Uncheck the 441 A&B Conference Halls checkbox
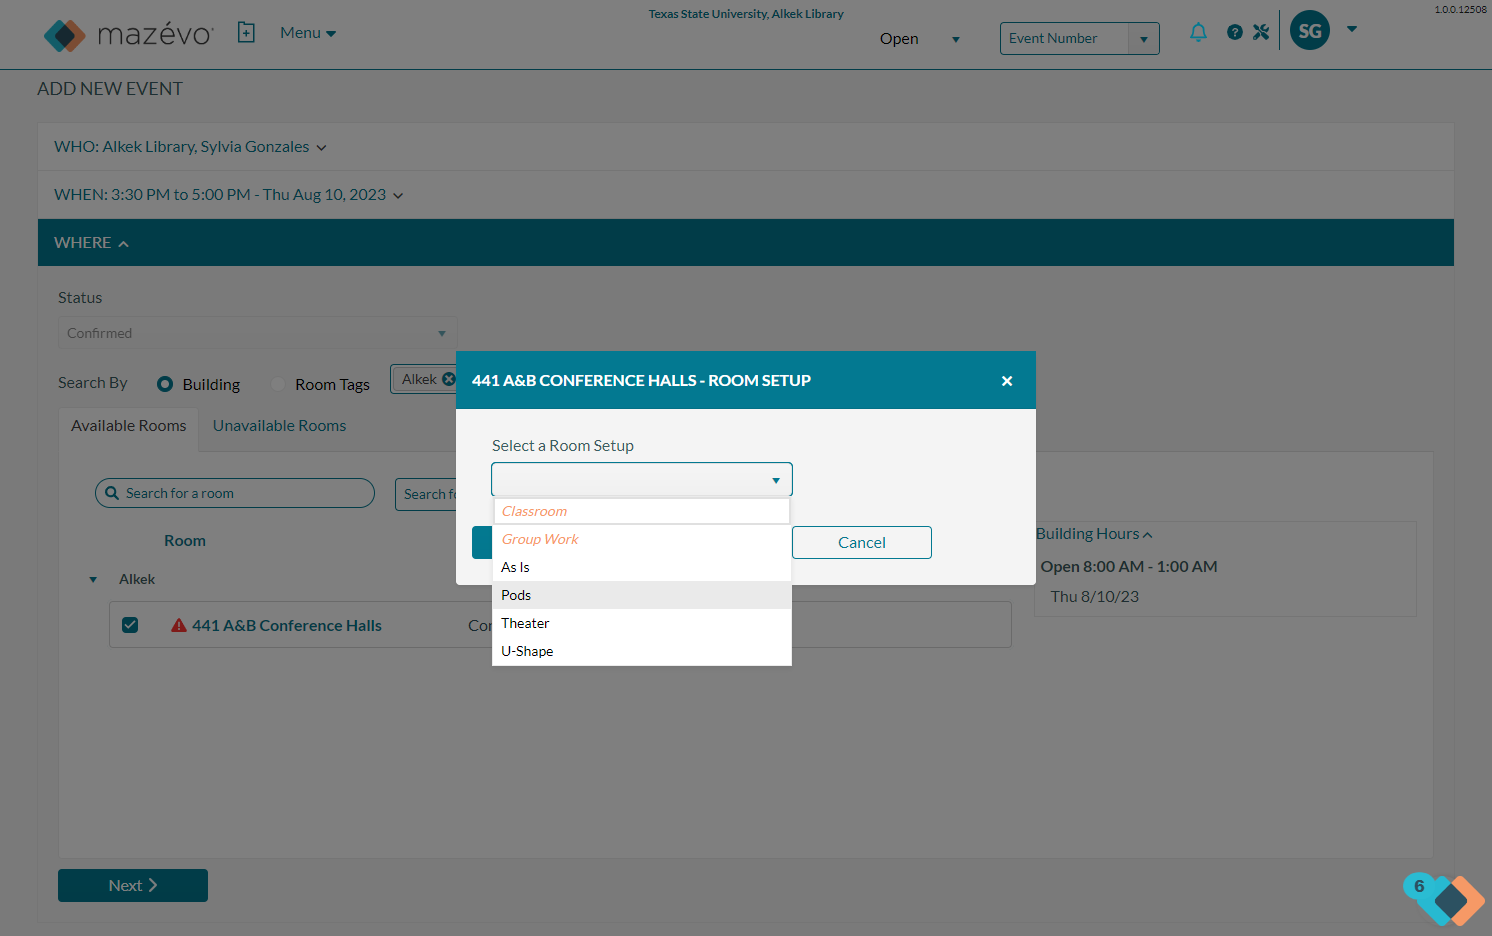The width and height of the screenshot is (1492, 936). click(x=130, y=625)
